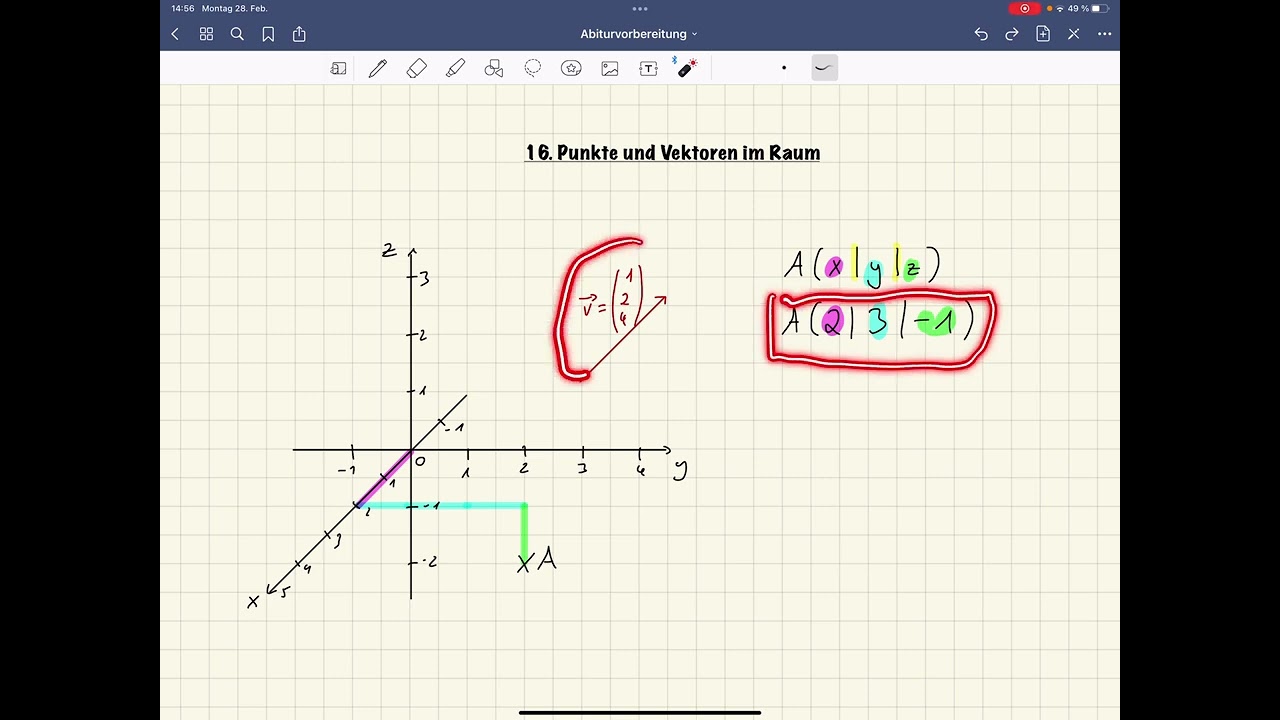Image resolution: width=1280 pixels, height=720 pixels.
Task: Select the Pen tool
Action: [x=378, y=68]
